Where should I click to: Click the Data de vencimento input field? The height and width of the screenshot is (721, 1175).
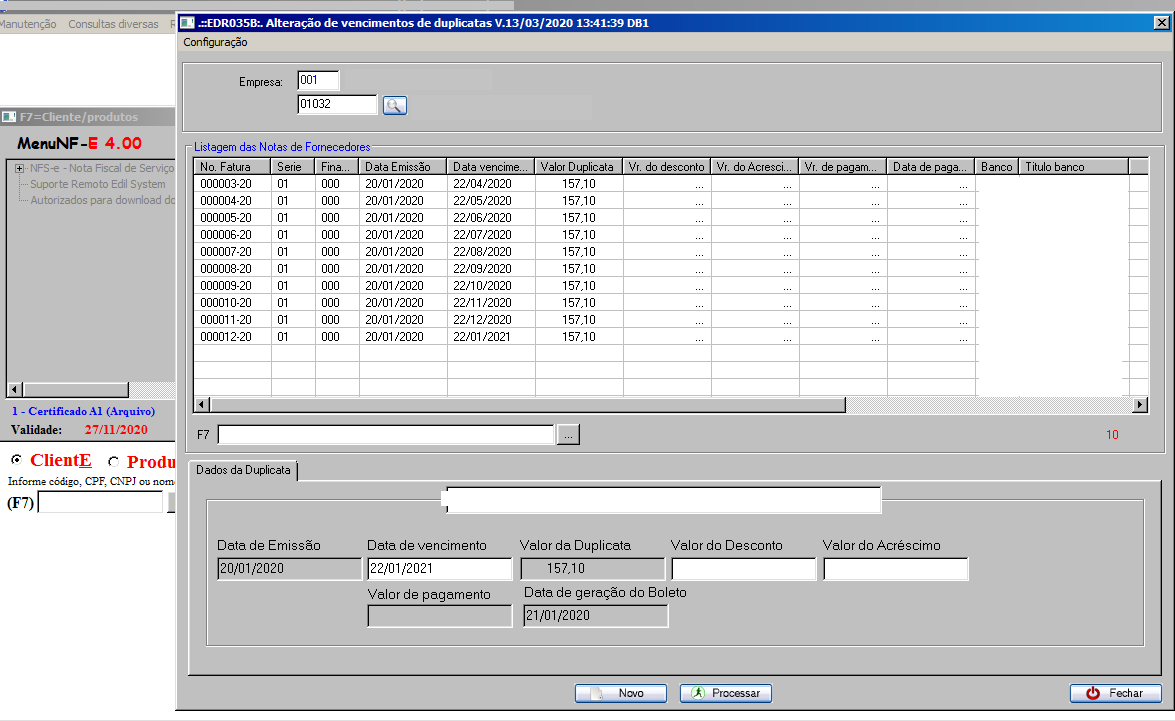pyautogui.click(x=438, y=569)
